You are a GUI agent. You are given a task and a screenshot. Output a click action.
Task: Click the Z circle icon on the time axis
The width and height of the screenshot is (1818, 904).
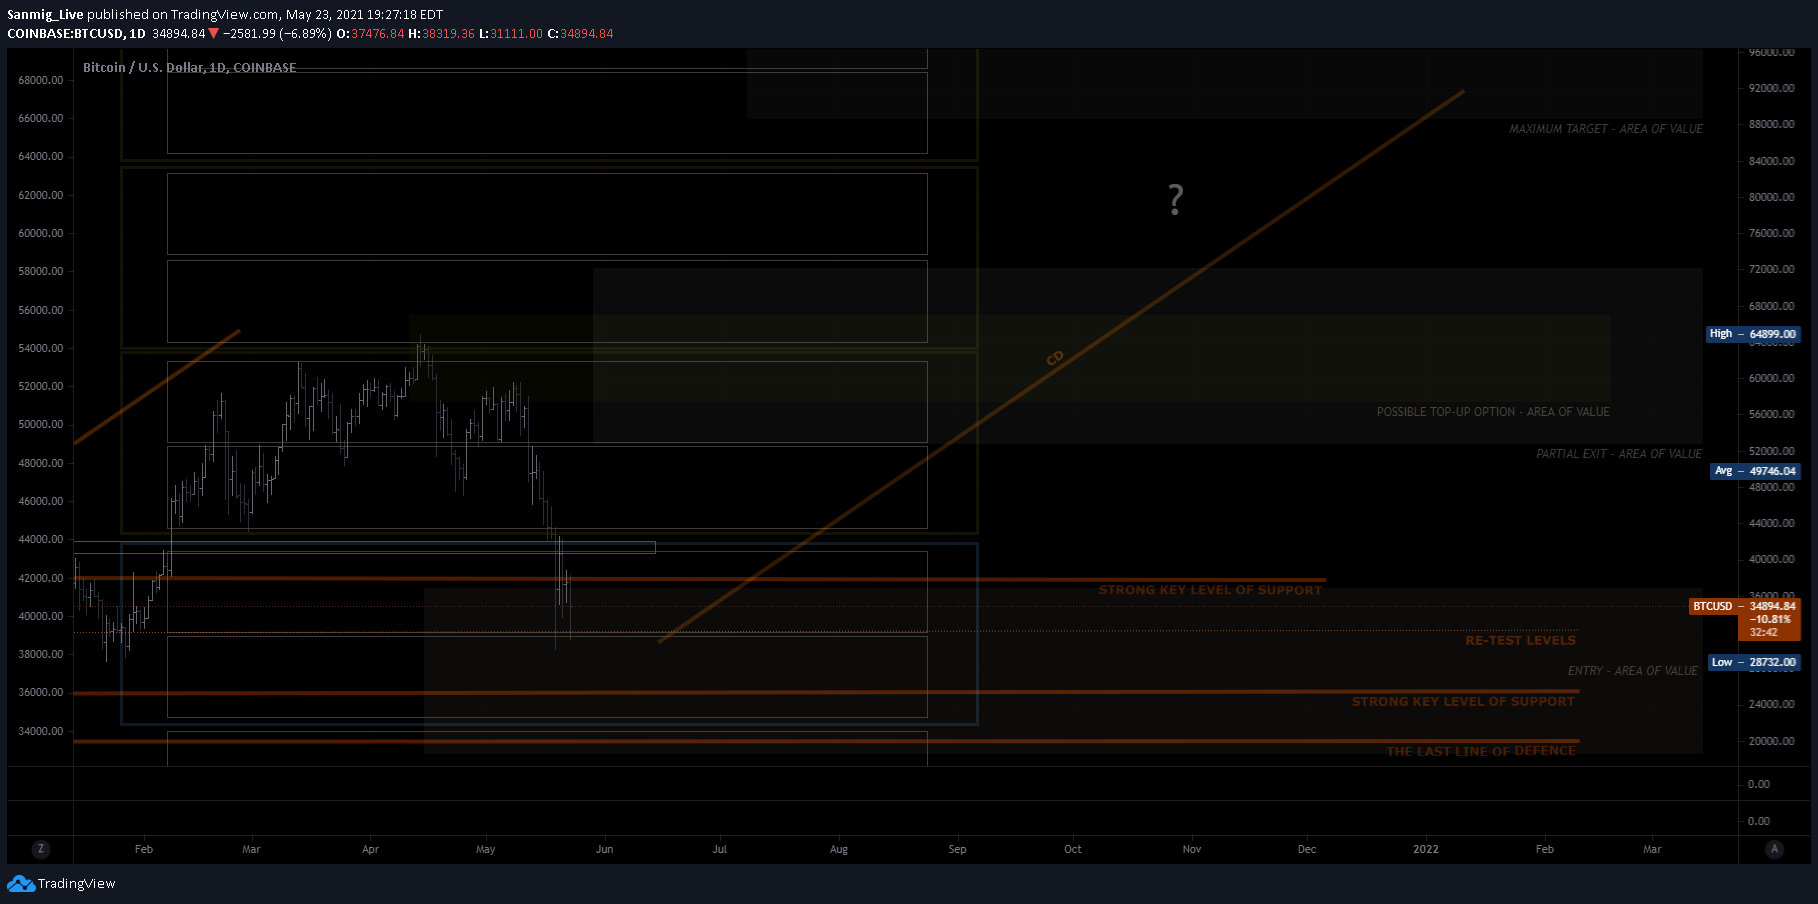coord(40,849)
